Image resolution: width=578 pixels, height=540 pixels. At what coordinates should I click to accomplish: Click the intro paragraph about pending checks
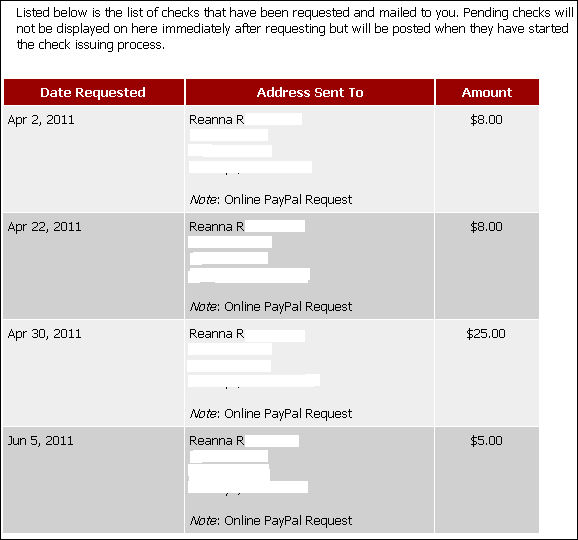294,29
